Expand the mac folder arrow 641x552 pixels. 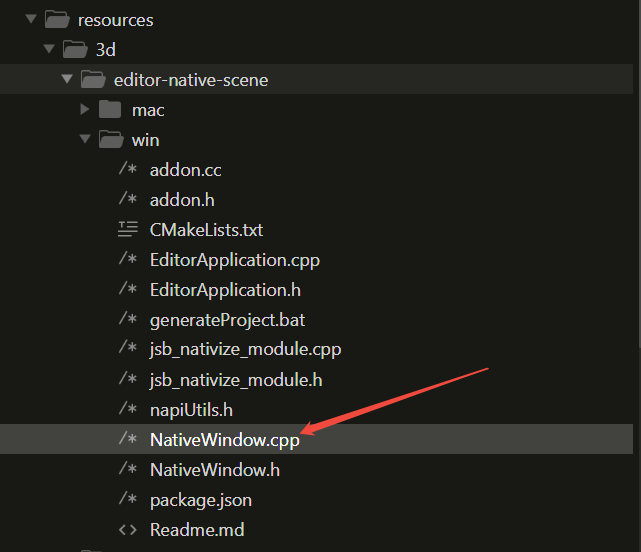point(85,109)
